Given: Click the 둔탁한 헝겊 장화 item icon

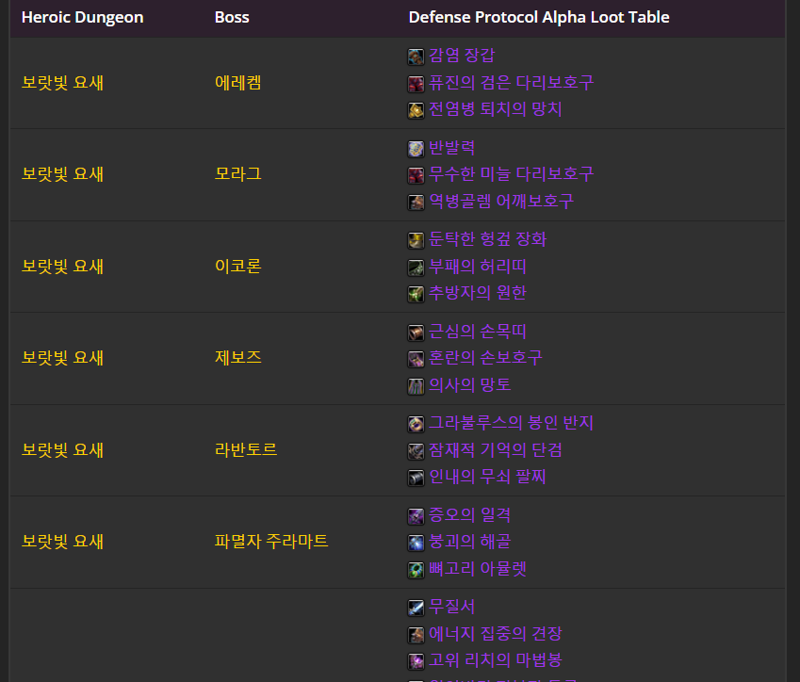Looking at the screenshot, I should [416, 241].
